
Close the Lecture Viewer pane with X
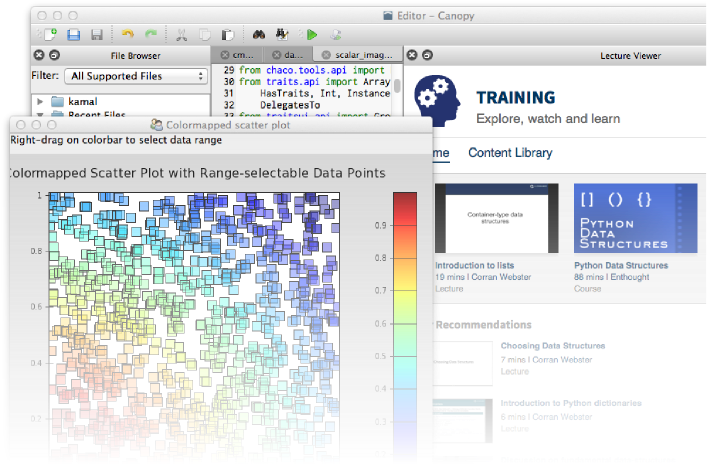412,55
